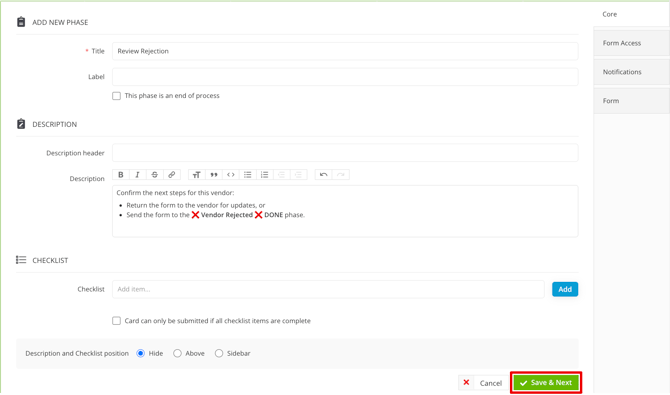This screenshot has height=395, width=670.
Task: Undo last edit in description editor
Action: pos(323,174)
